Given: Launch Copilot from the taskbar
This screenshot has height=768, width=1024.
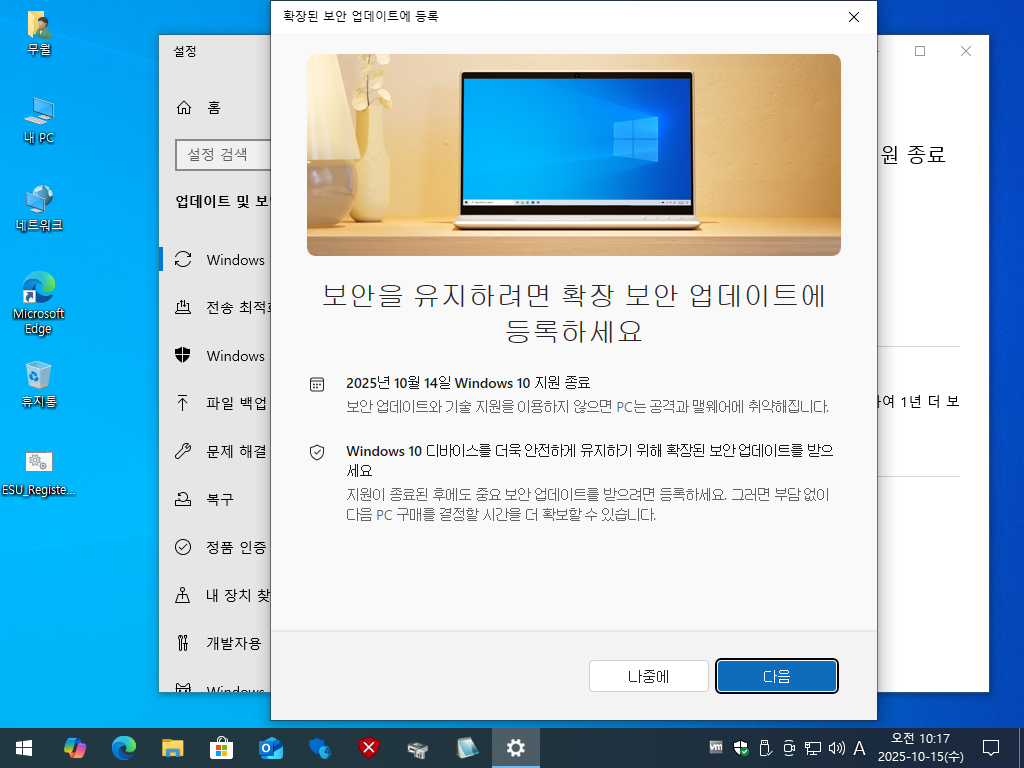Looking at the screenshot, I should (75, 748).
